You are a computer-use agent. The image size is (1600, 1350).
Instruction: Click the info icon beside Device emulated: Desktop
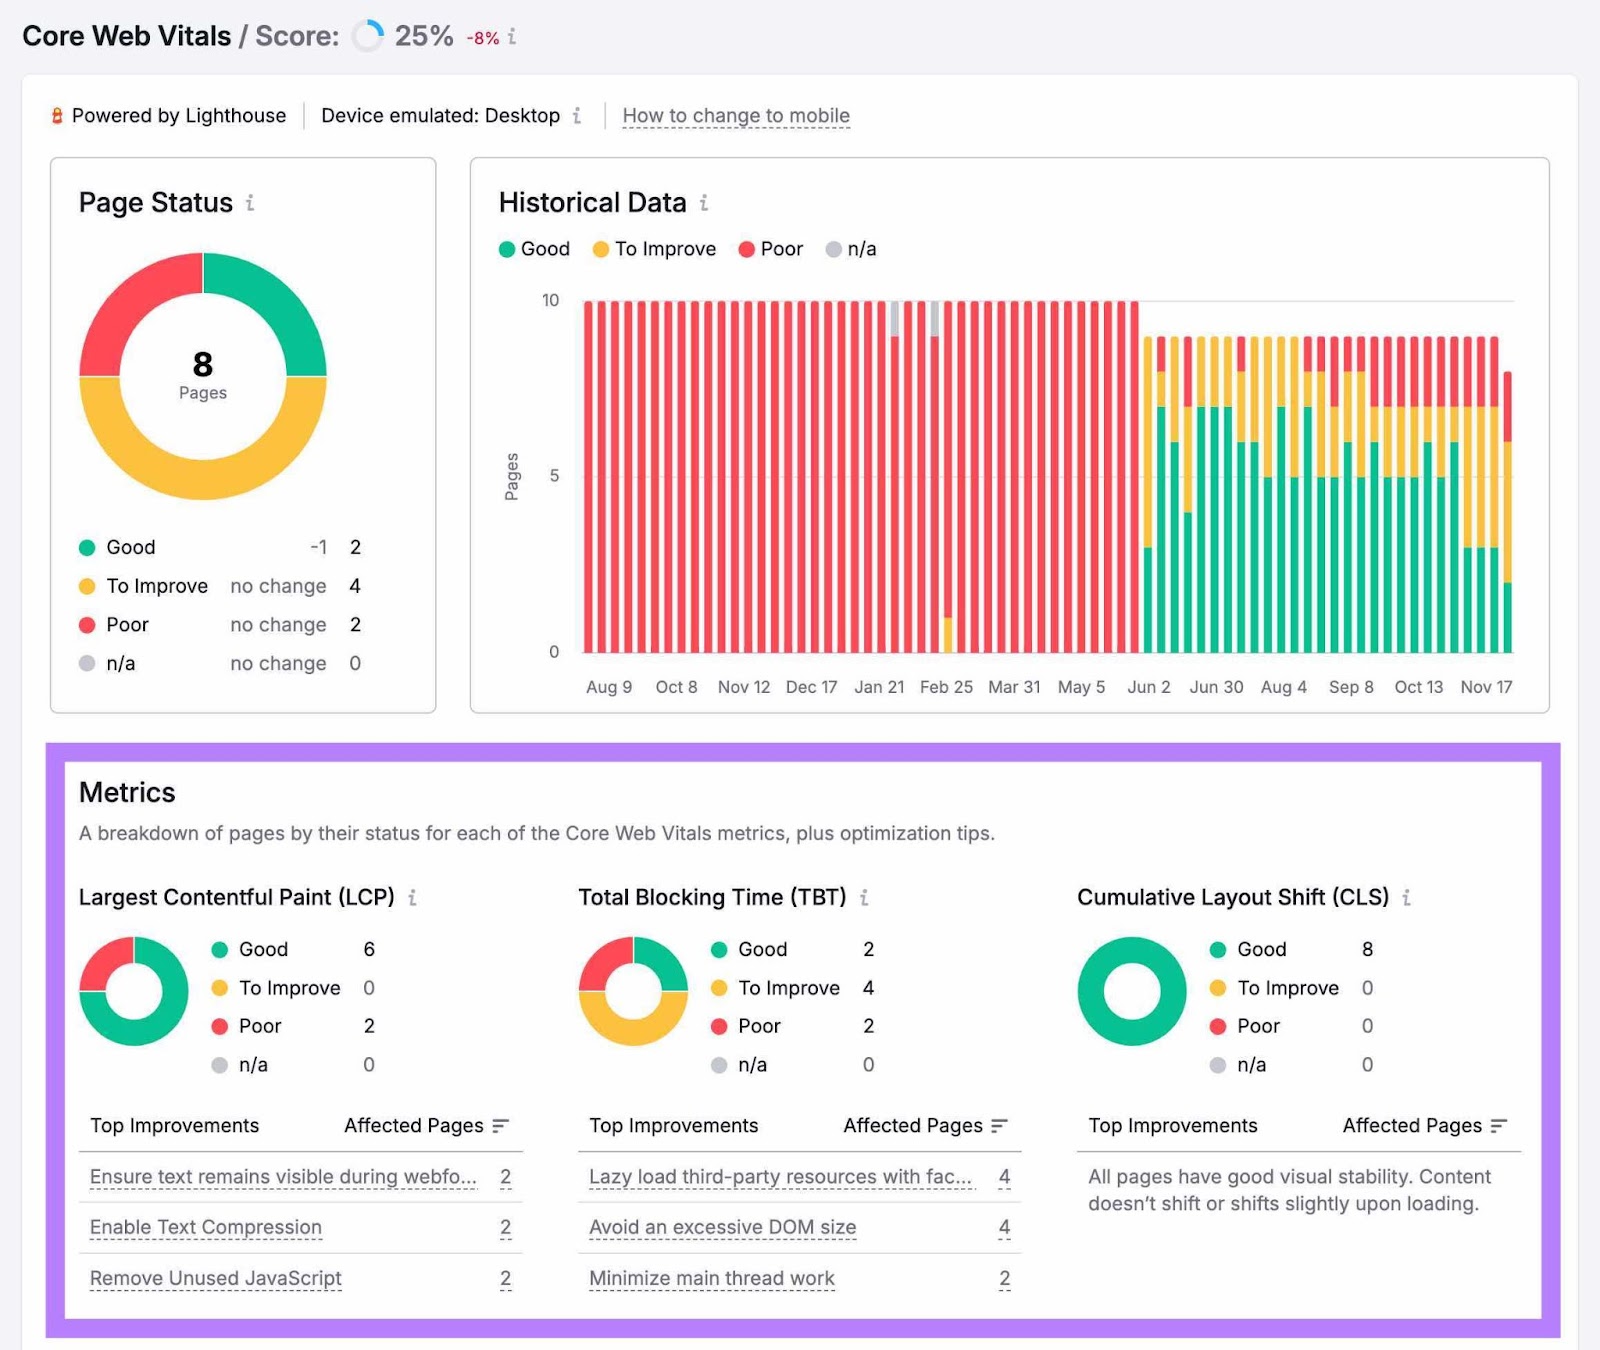pos(577,116)
